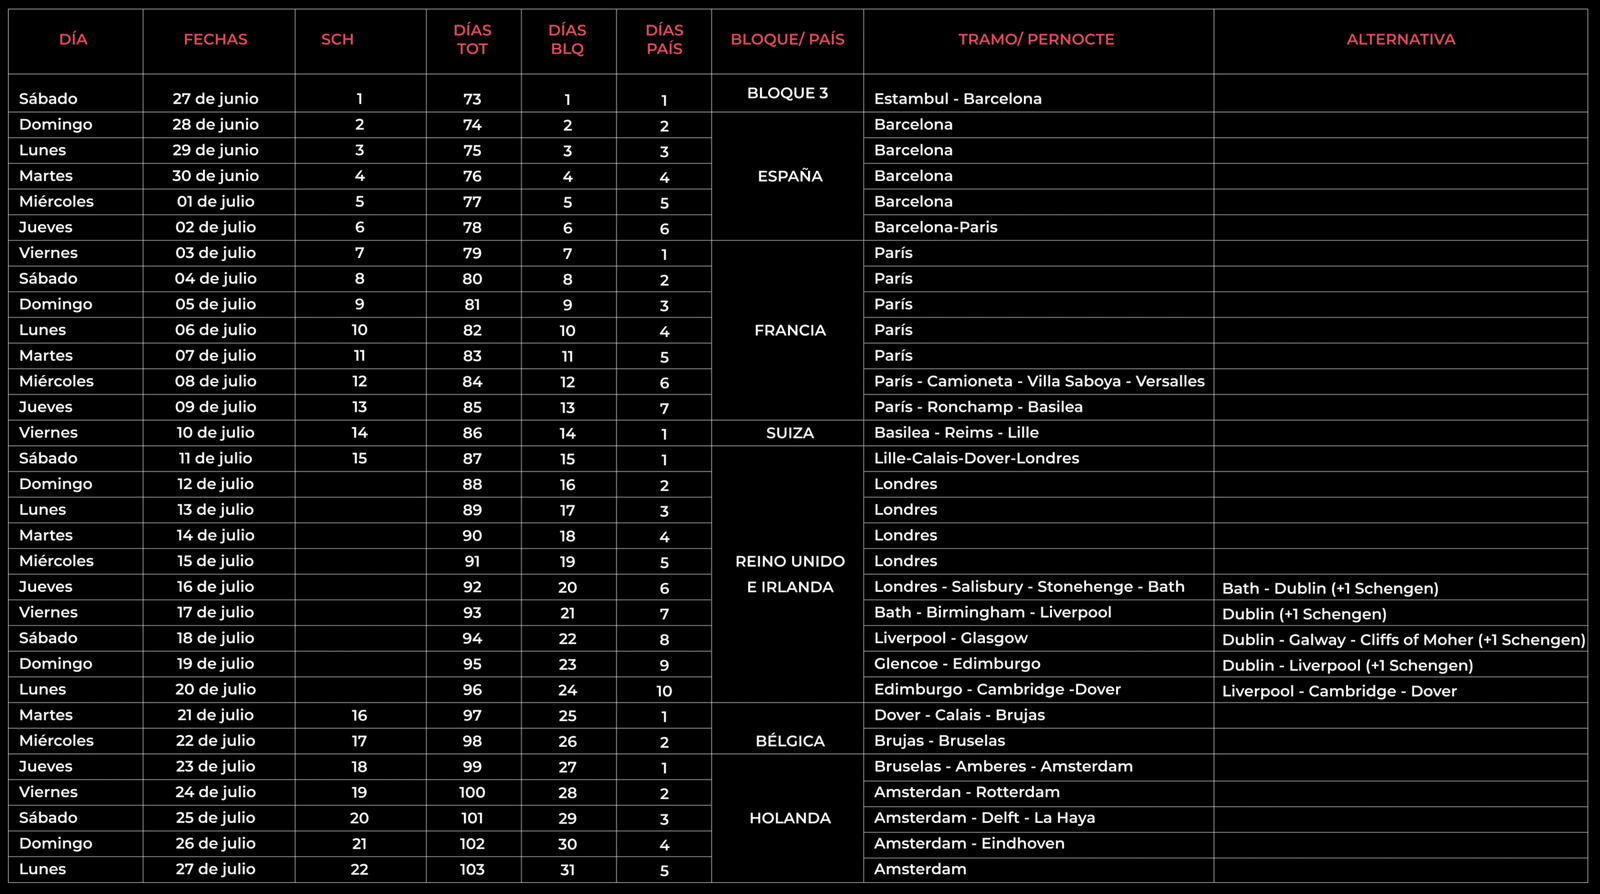Viewport: 1600px width, 894px height.
Task: Click the Lille-Calais-Dover-Londres route cell
Action: coord(976,458)
